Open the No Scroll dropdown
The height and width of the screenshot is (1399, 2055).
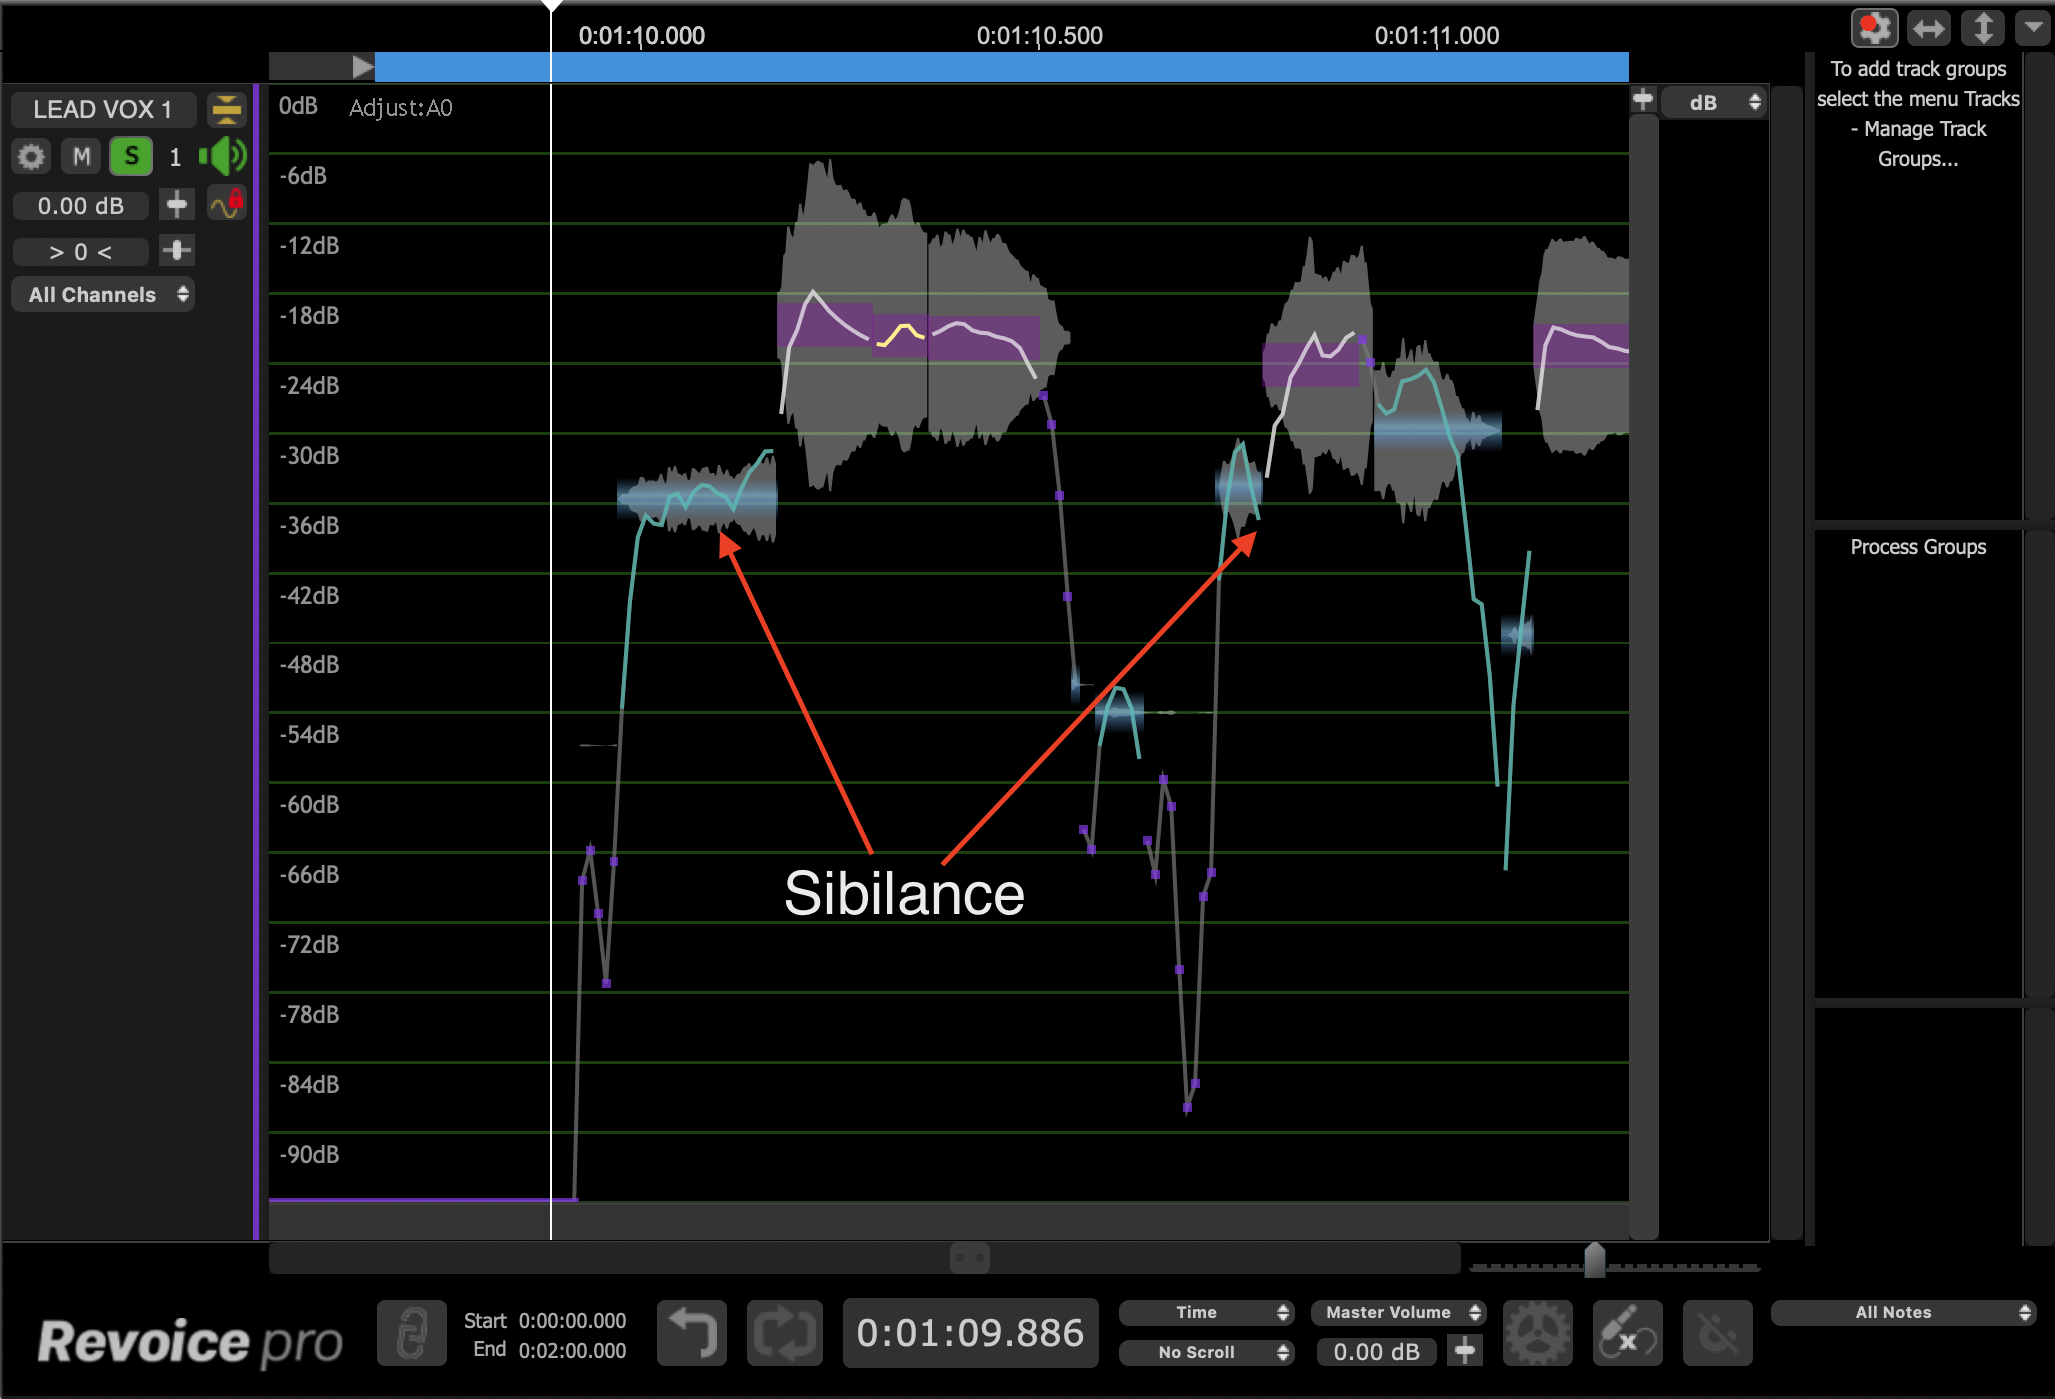coord(1206,1352)
